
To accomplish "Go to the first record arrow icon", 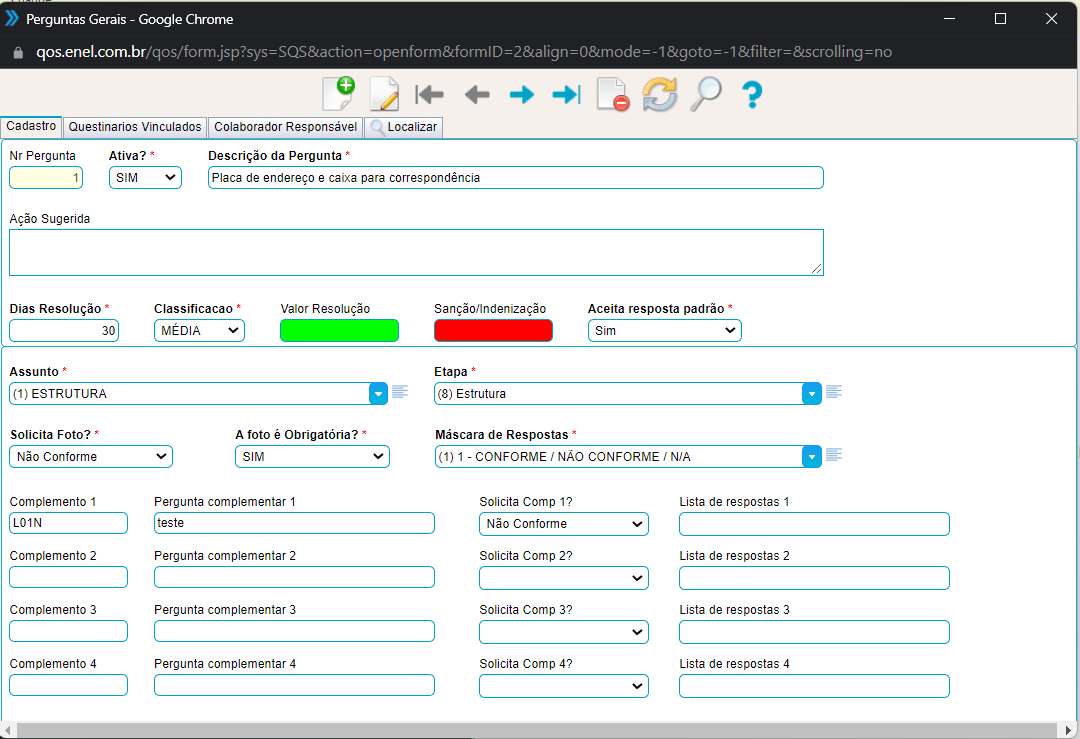I will pyautogui.click(x=429, y=94).
